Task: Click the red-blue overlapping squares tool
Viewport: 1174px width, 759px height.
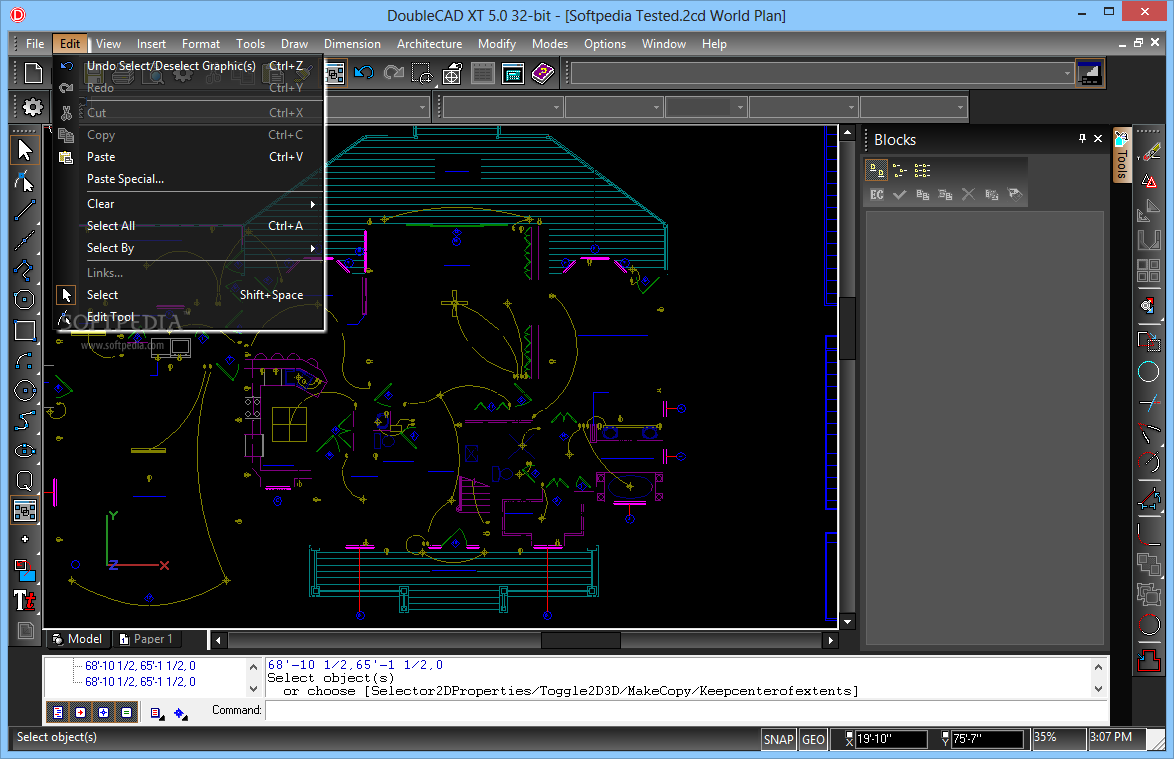Action: pos(25,570)
